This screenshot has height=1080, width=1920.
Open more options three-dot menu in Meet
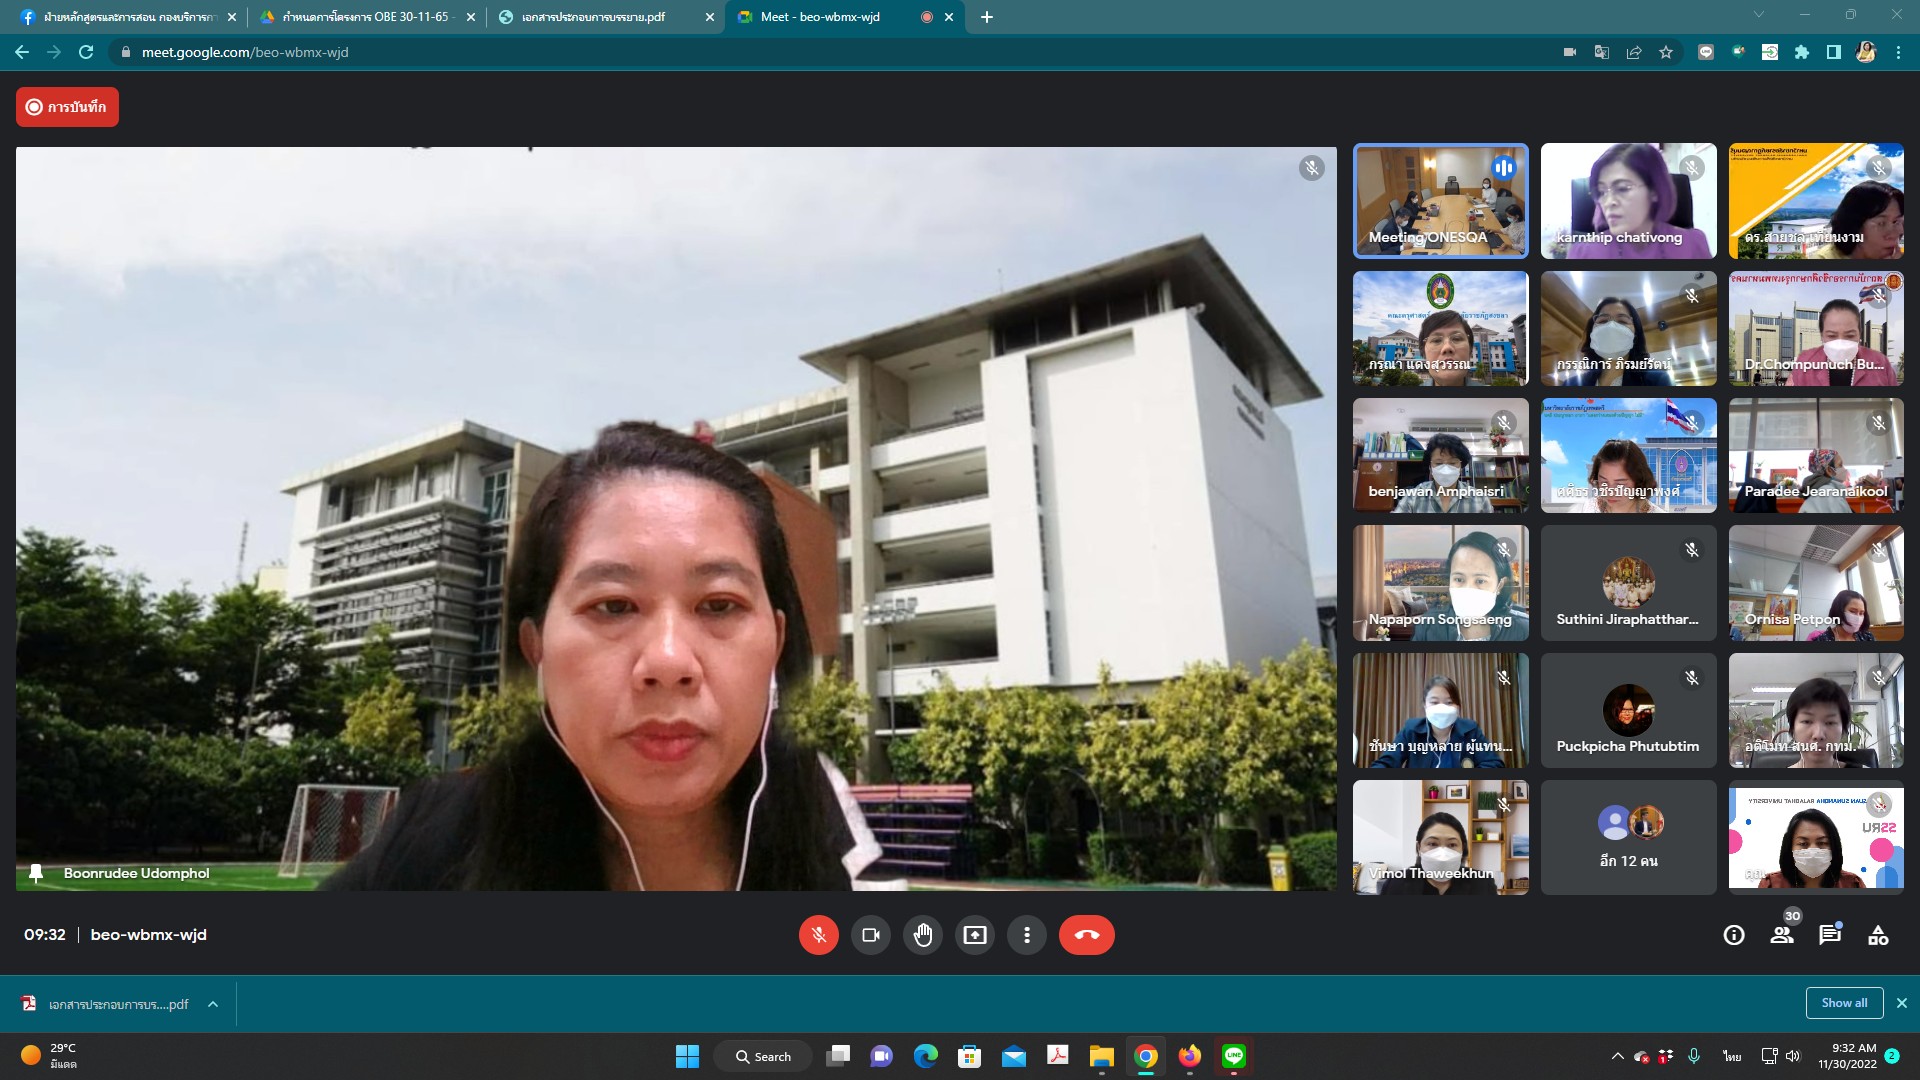[x=1026, y=935]
